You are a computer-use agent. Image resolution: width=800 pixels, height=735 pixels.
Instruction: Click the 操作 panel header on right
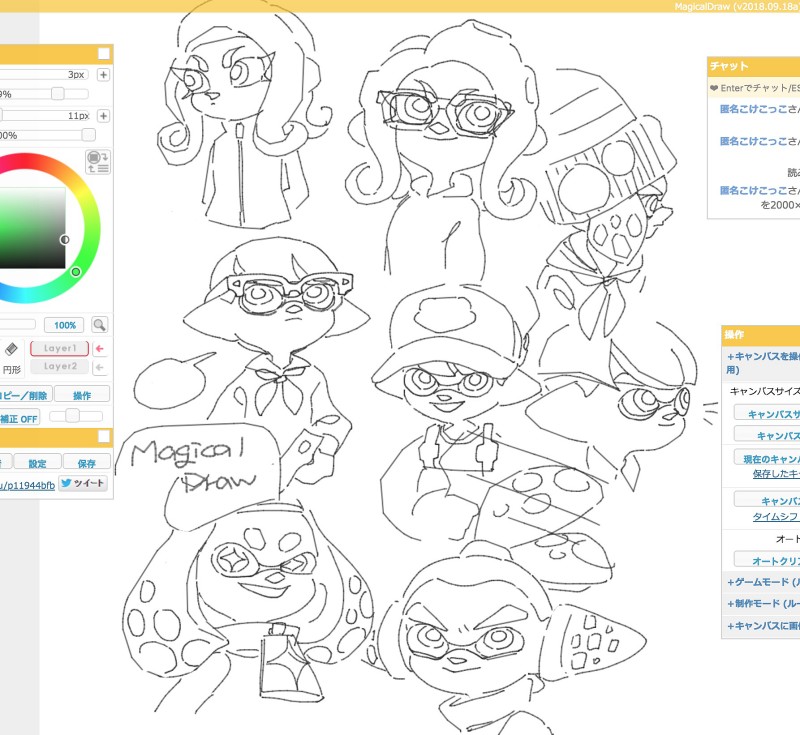(761, 335)
